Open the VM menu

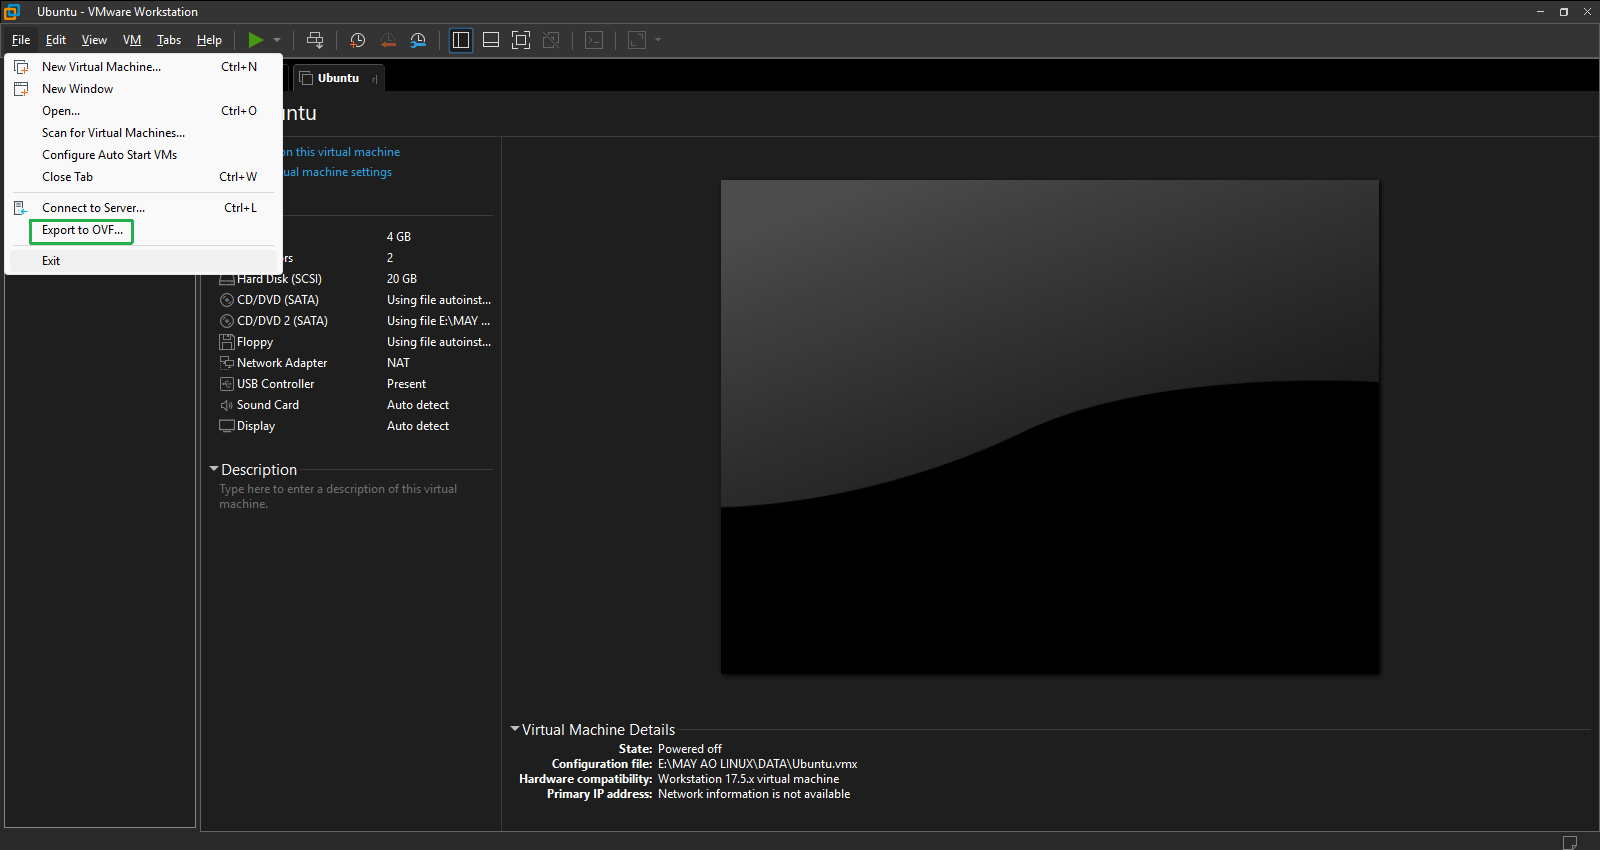(132, 40)
